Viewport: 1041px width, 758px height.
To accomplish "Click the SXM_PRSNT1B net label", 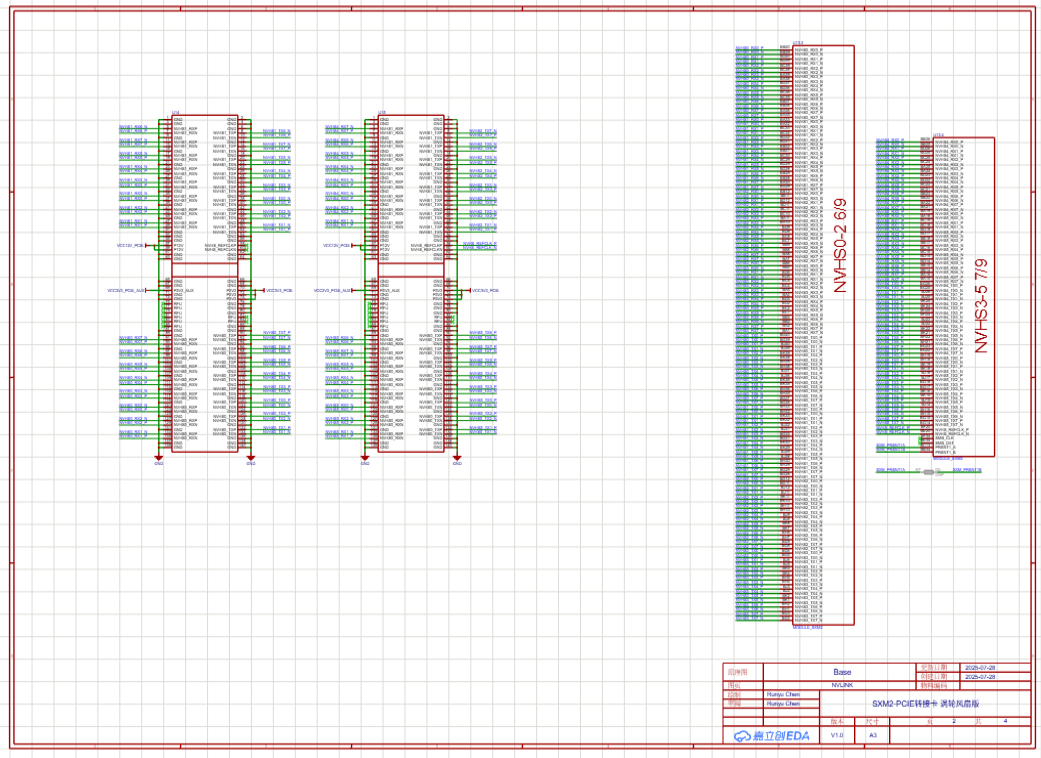I will [967, 470].
